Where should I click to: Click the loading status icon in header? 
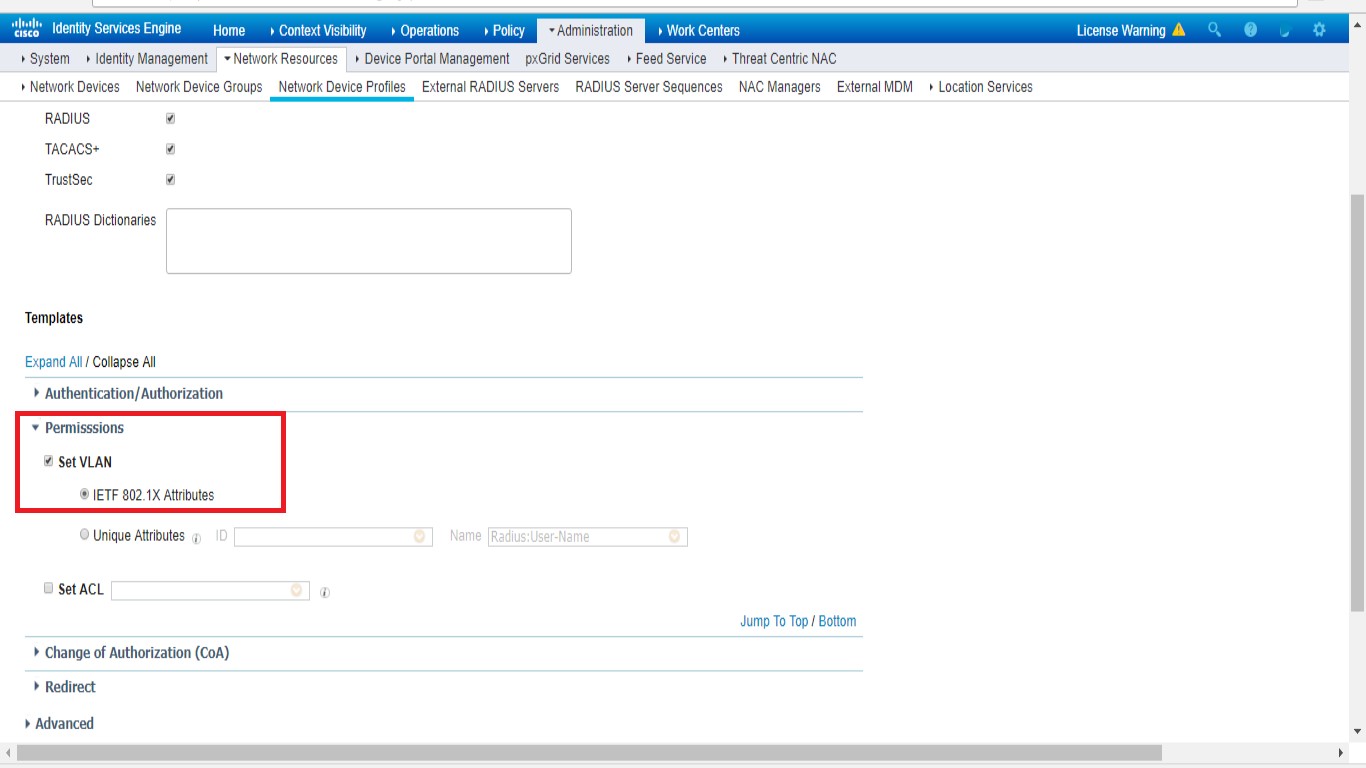tap(1285, 30)
